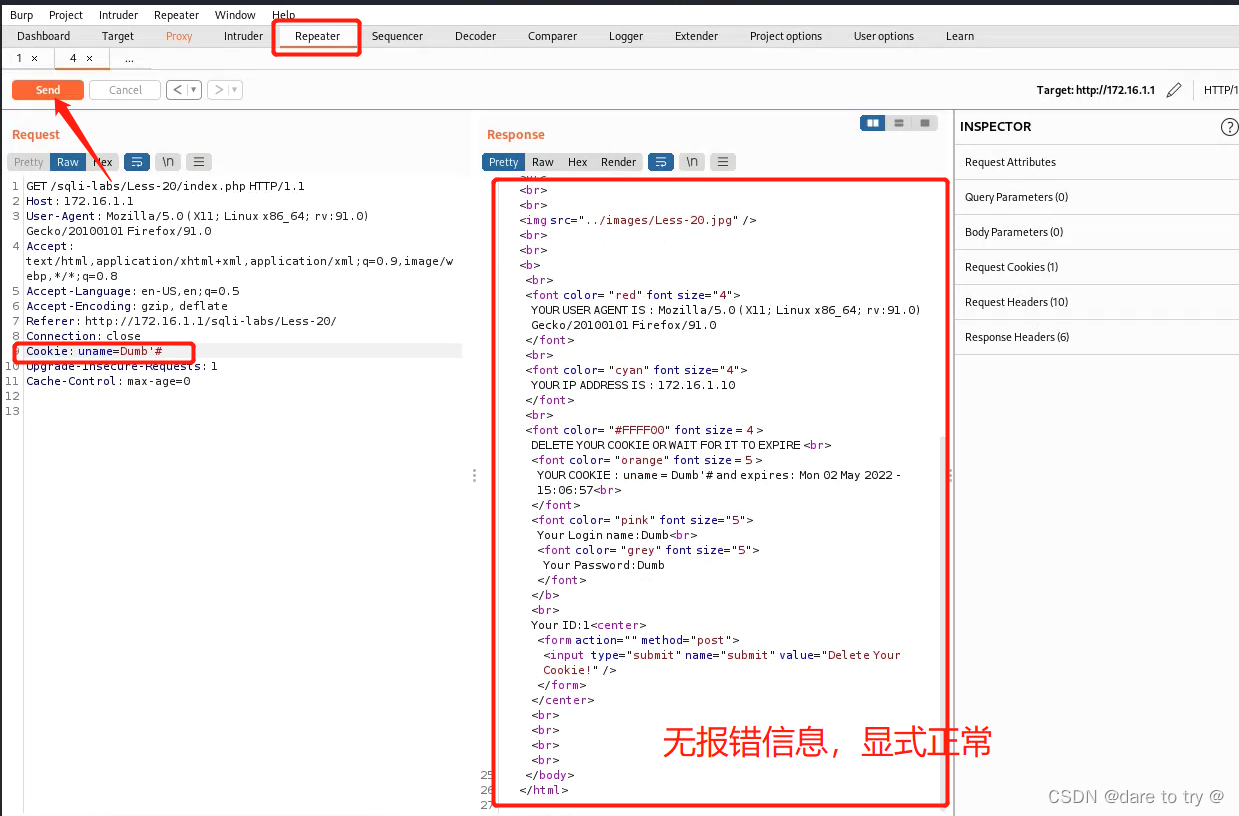
Task: Switch Response view to Pretty
Action: [504, 162]
